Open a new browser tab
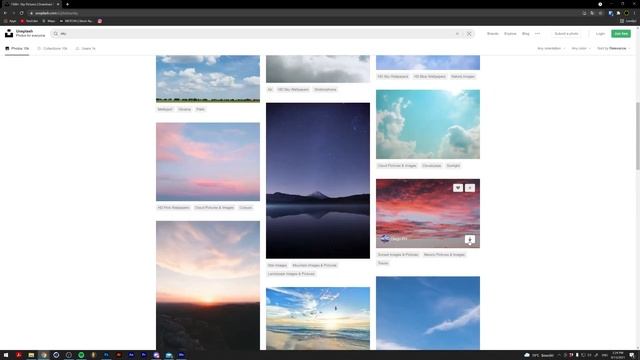Image resolution: width=640 pixels, height=360 pixels. (x=67, y=4)
